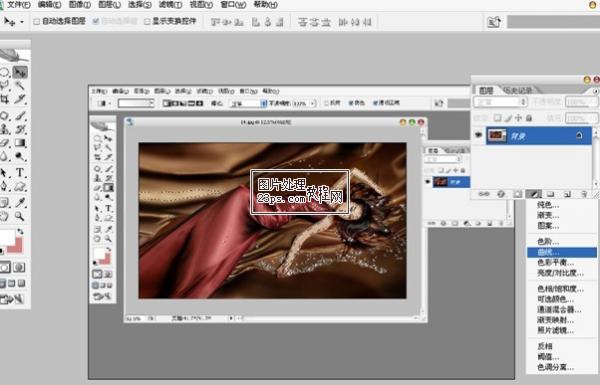Jump to ImageReady at the toolbox bottom

[12, 299]
